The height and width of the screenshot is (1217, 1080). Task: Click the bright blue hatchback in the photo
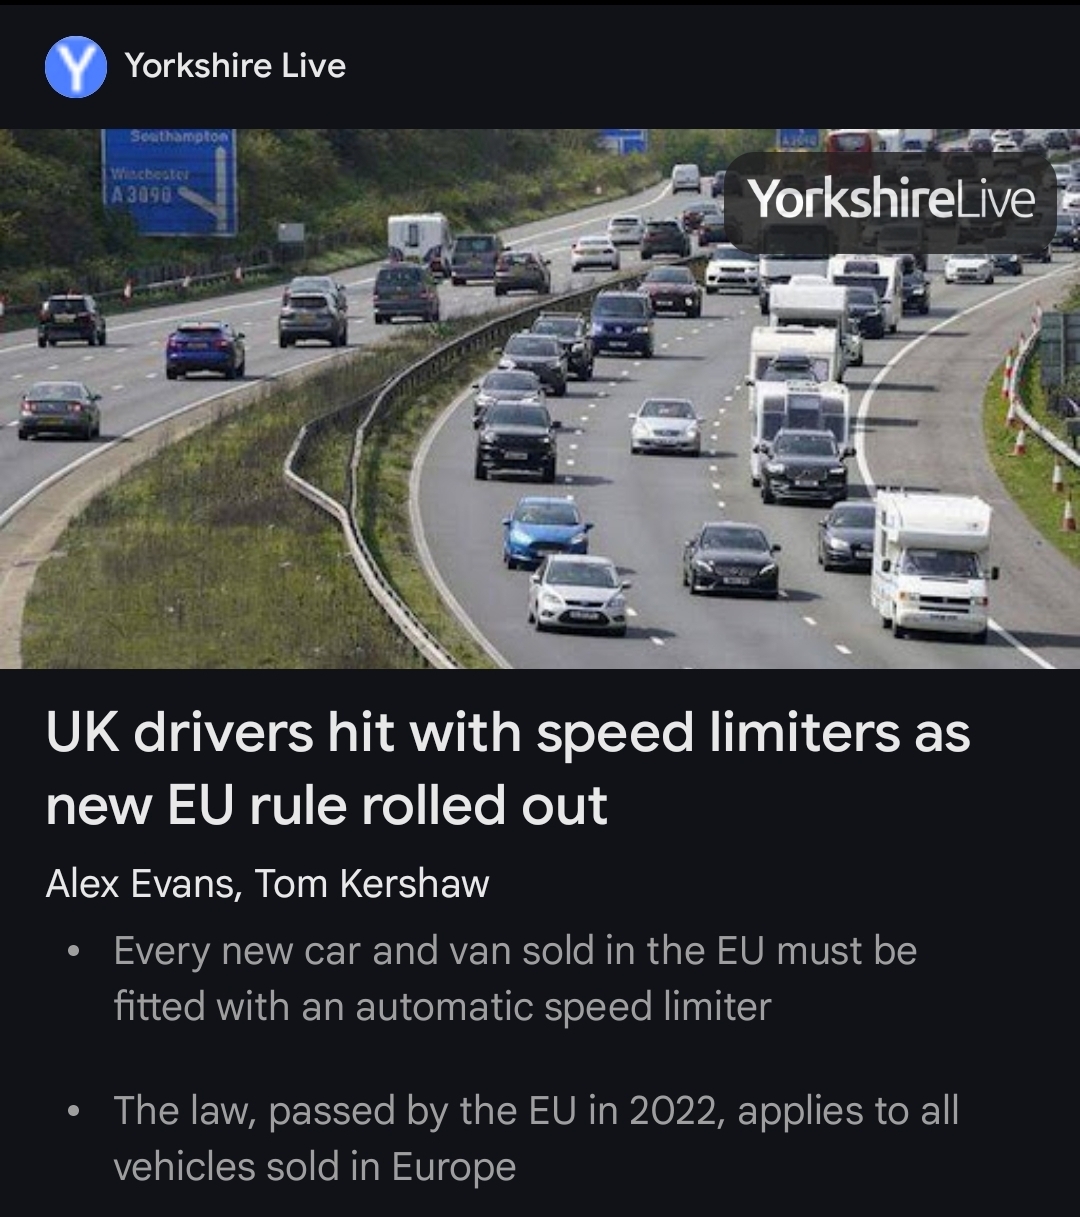[x=546, y=530]
